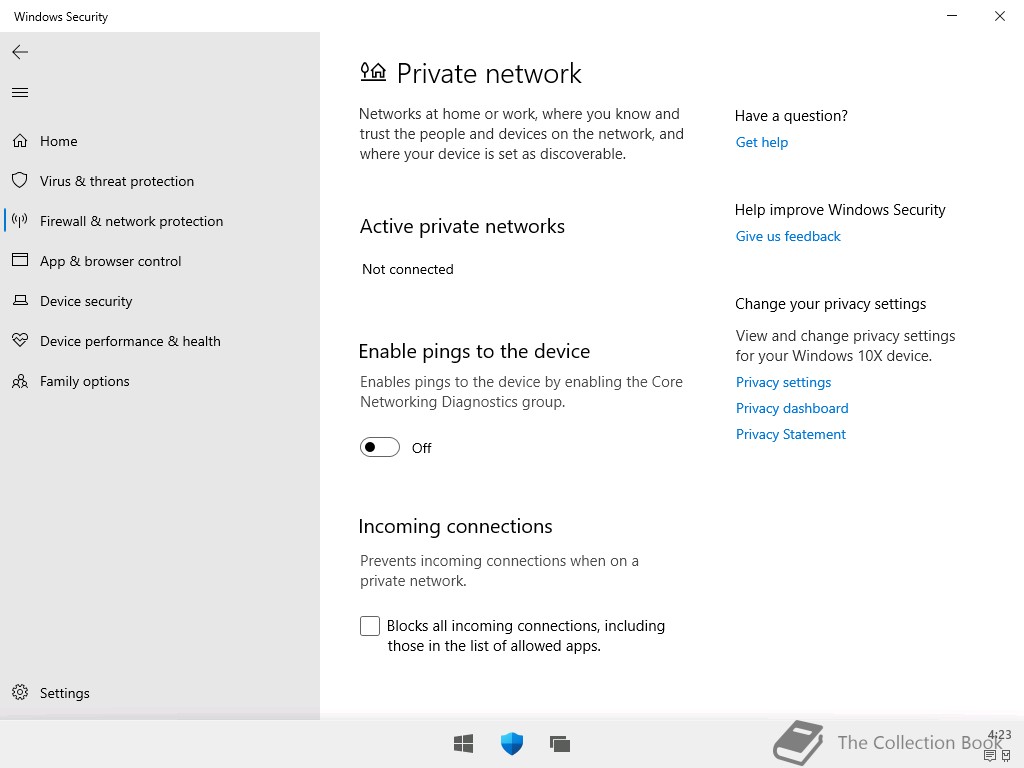The width and height of the screenshot is (1024, 768).
Task: Open the notification center icon in the tray
Action: tap(990, 756)
